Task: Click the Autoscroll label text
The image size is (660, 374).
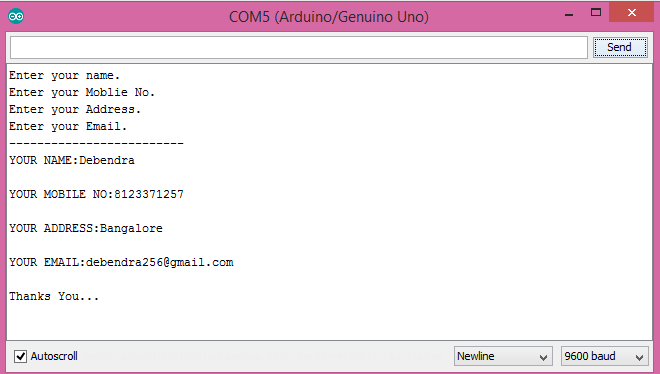Action: [x=54, y=356]
